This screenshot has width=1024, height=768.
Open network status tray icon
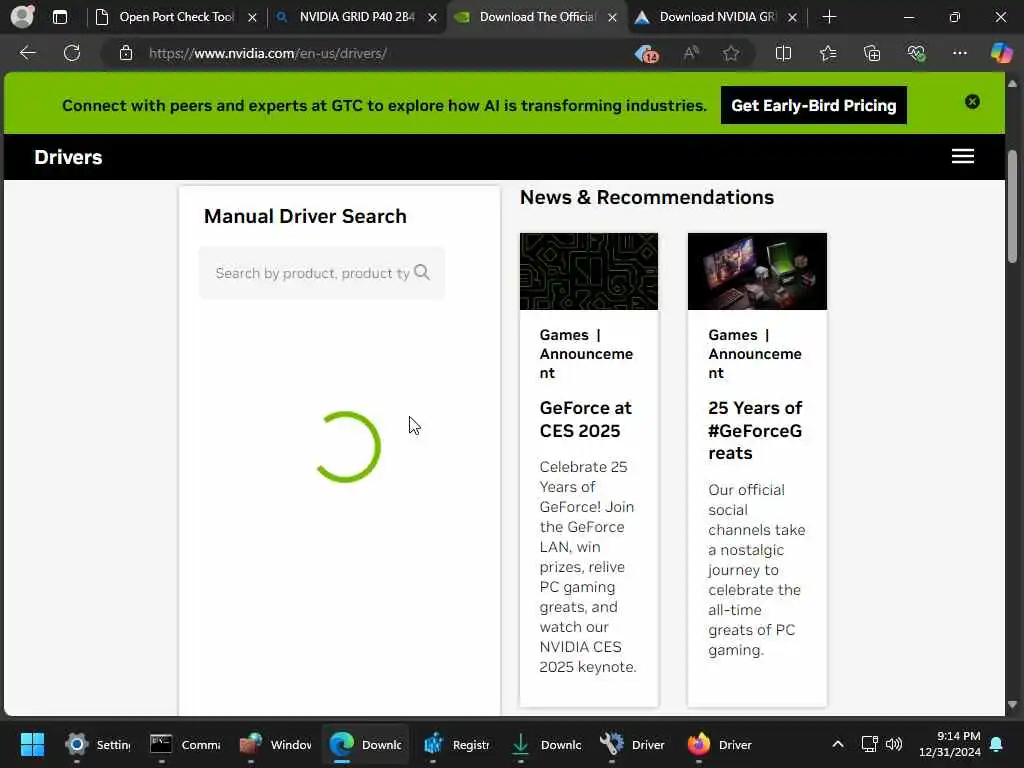[x=869, y=744]
